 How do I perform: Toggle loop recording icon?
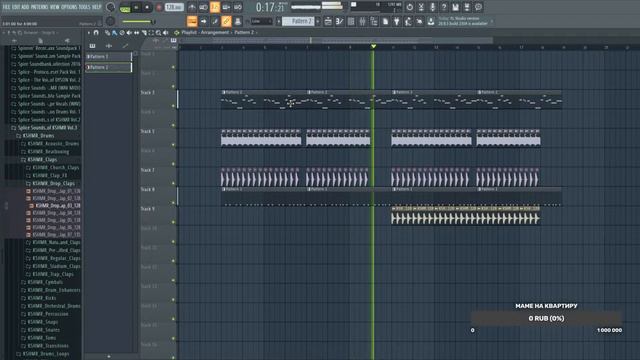click(238, 7)
